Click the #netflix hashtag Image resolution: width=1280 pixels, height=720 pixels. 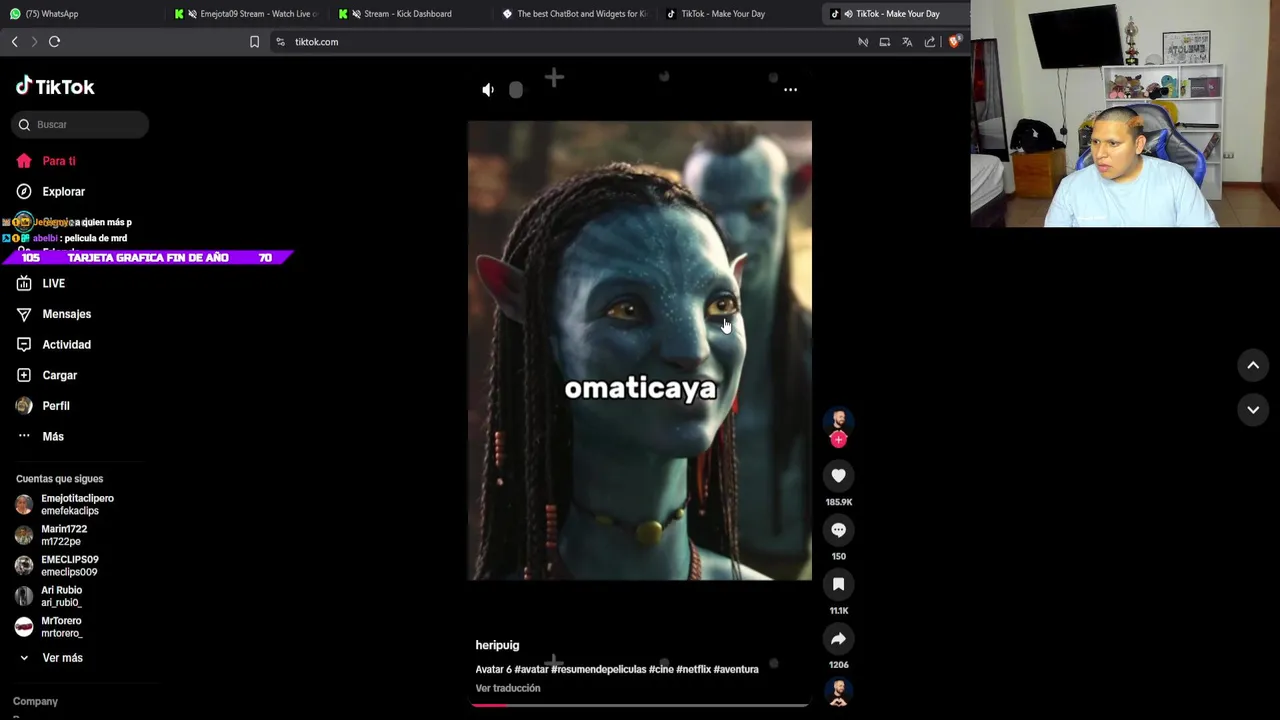click(x=693, y=669)
